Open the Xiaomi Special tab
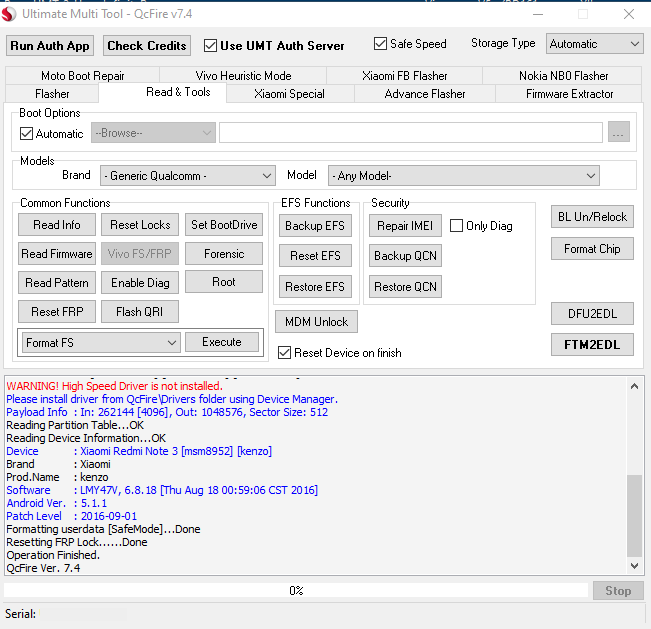Screen dimensions: 651x629 pyautogui.click(x=289, y=93)
